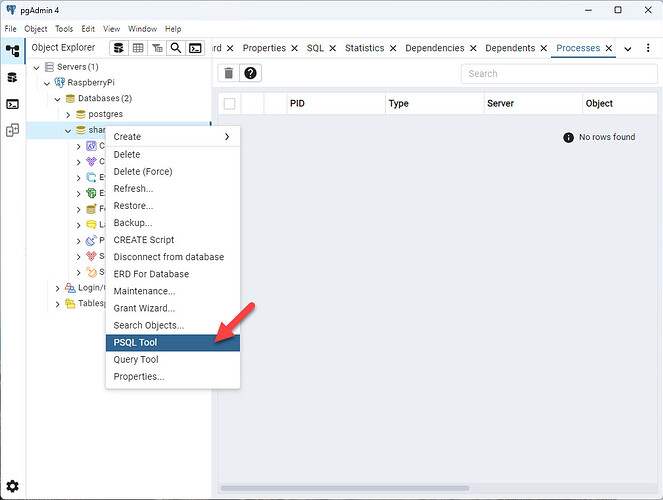This screenshot has height=500, width=663.
Task: Switch to the Statistics tab
Action: click(364, 48)
